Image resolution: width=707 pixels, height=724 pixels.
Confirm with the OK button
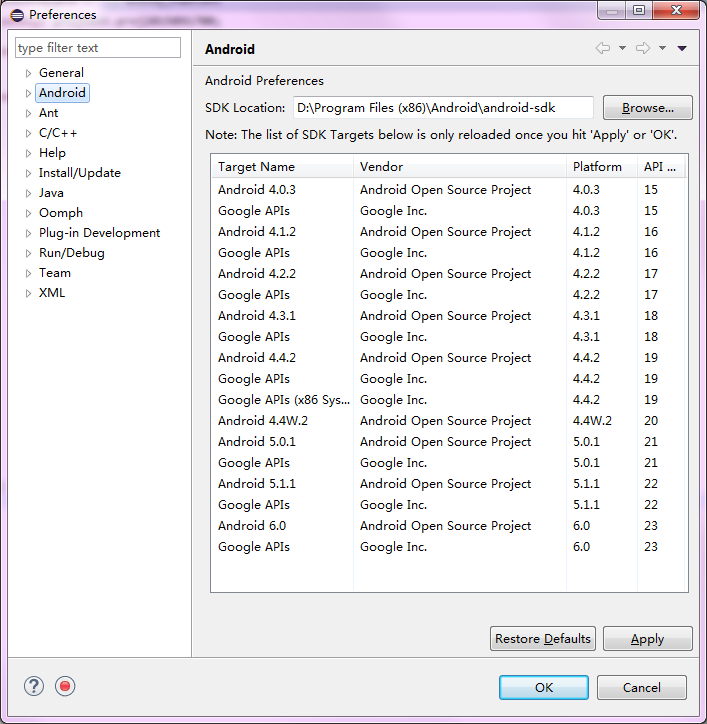[544, 688]
